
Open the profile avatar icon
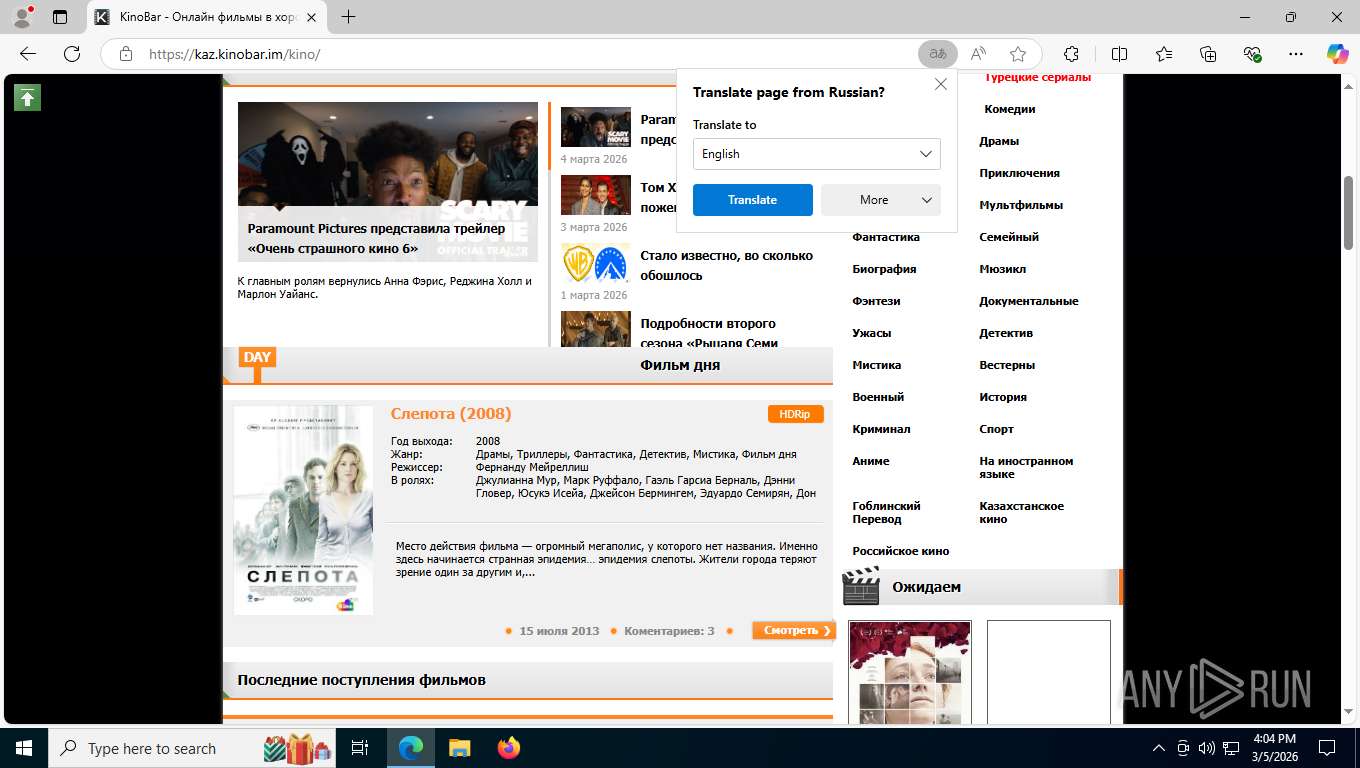point(22,17)
